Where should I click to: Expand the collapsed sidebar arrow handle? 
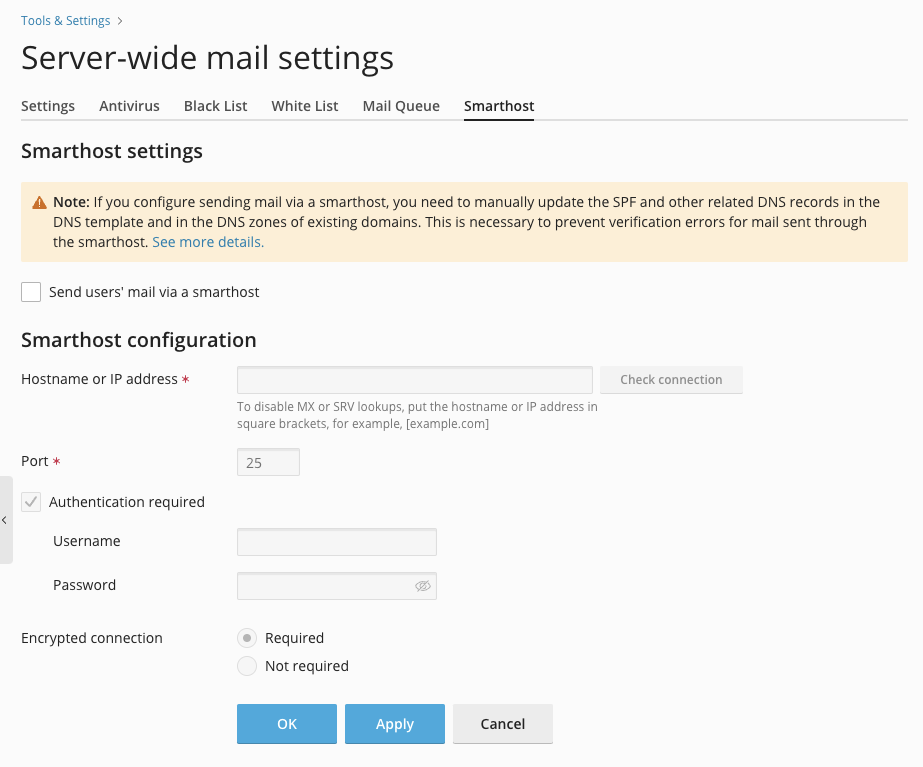(x=5, y=520)
